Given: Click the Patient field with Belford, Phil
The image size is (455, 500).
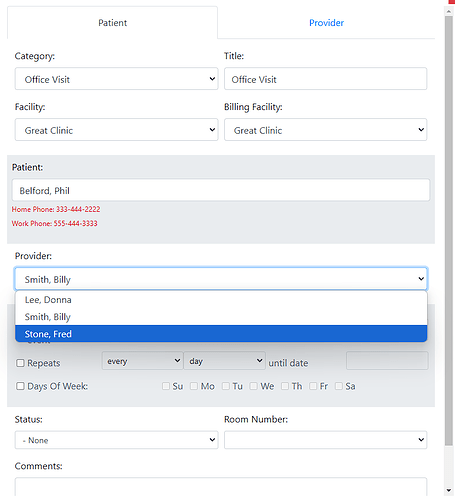Looking at the screenshot, I should tap(221, 190).
